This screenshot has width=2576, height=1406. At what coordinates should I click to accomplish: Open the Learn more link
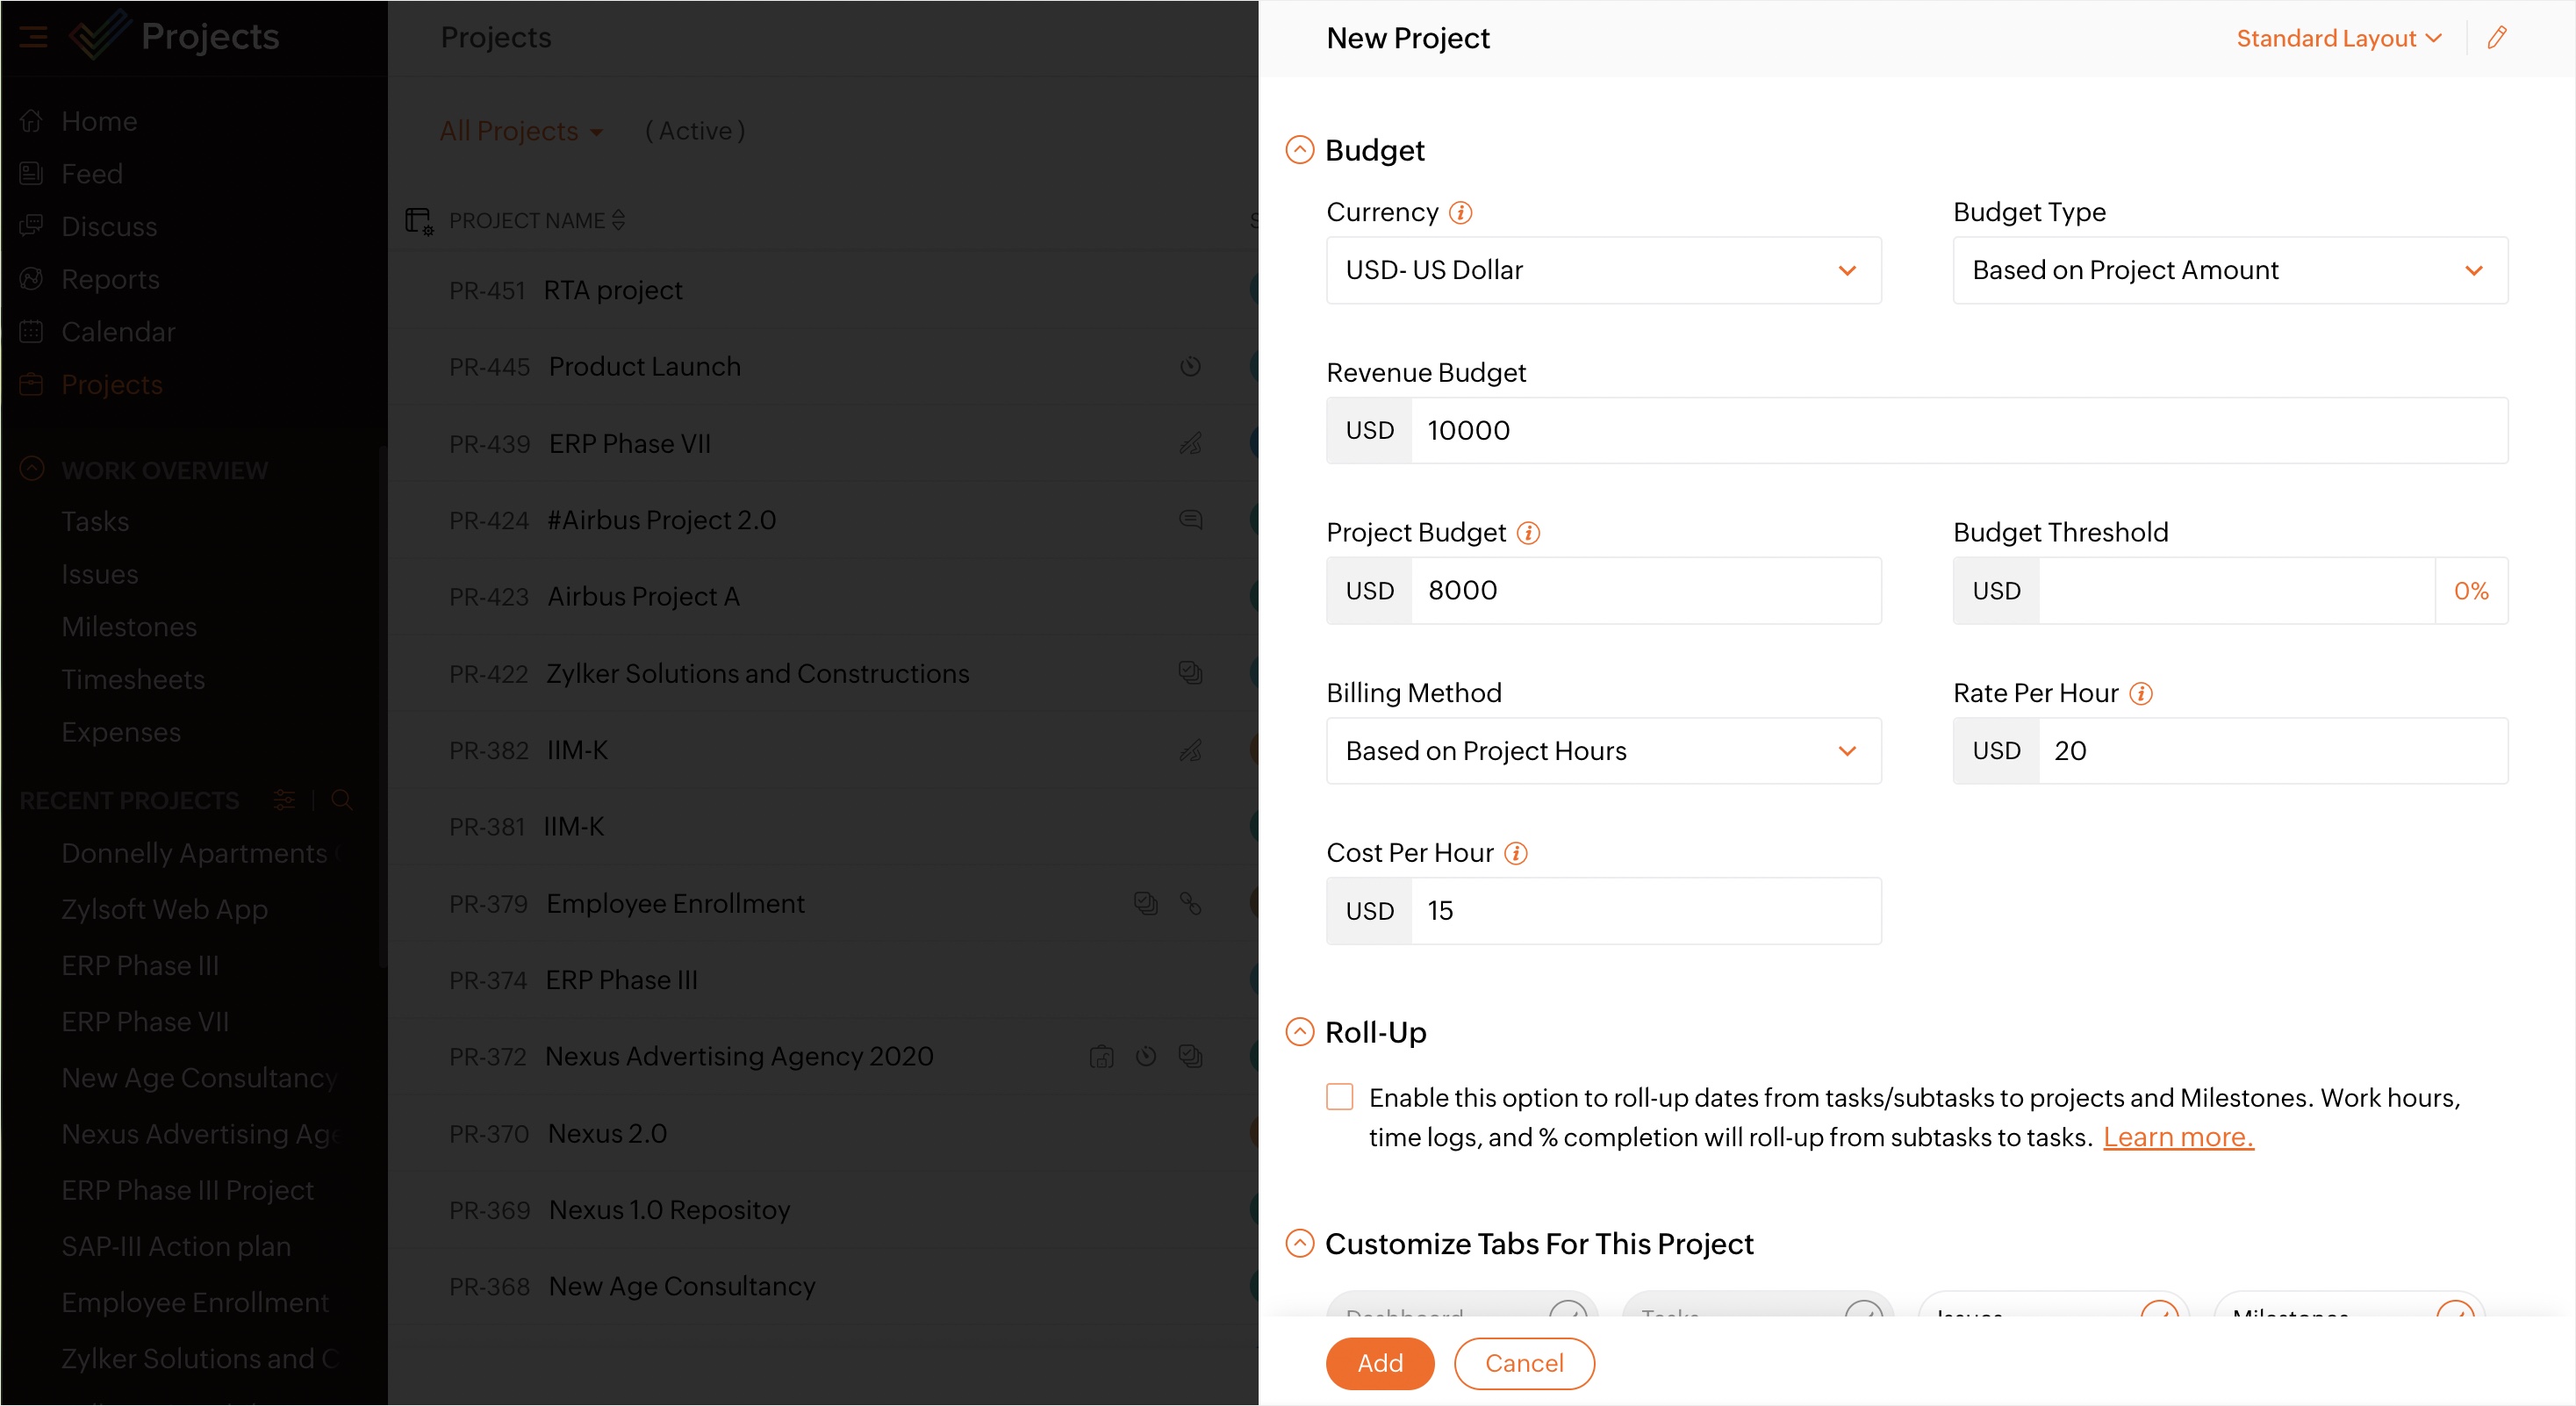(x=2177, y=1137)
